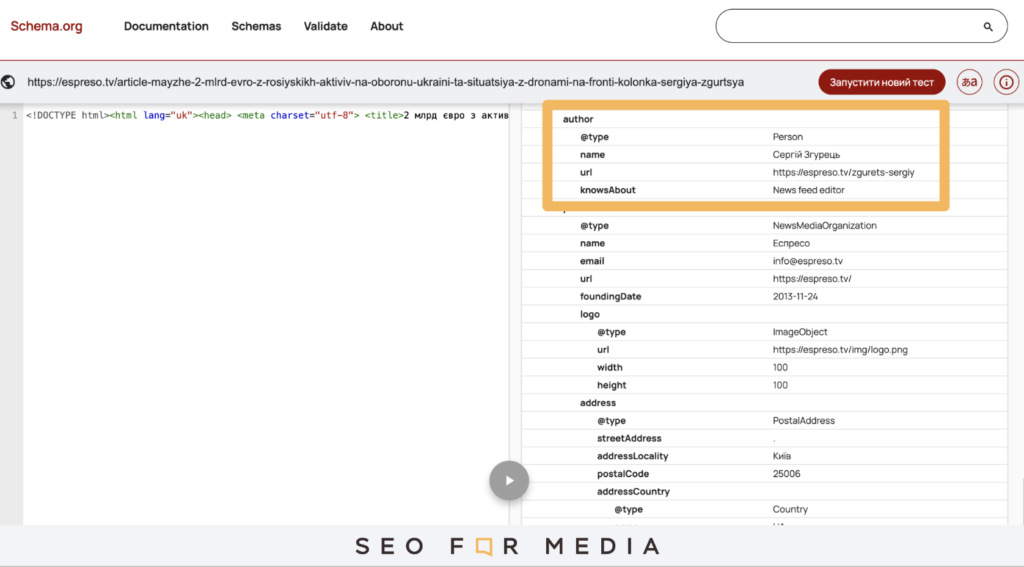This screenshot has width=1024, height=567.
Task: Click the logo.png URL value
Action: click(840, 349)
